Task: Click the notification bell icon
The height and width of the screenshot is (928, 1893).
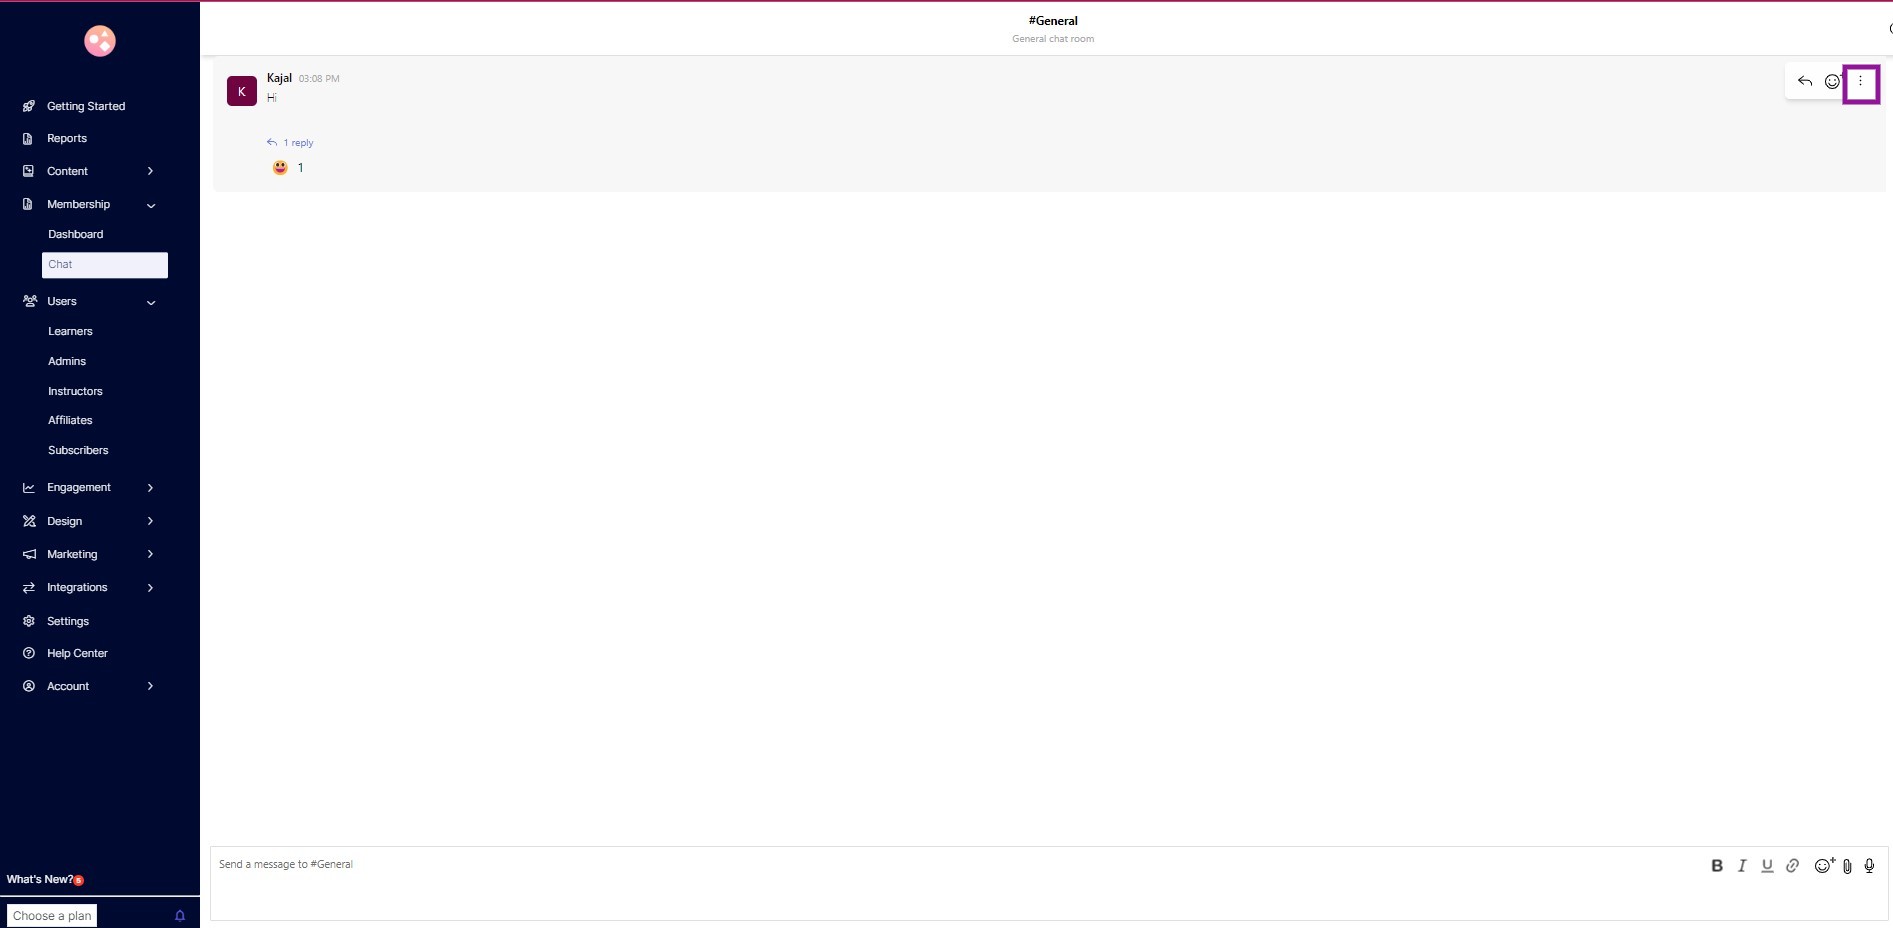Action: (x=180, y=916)
